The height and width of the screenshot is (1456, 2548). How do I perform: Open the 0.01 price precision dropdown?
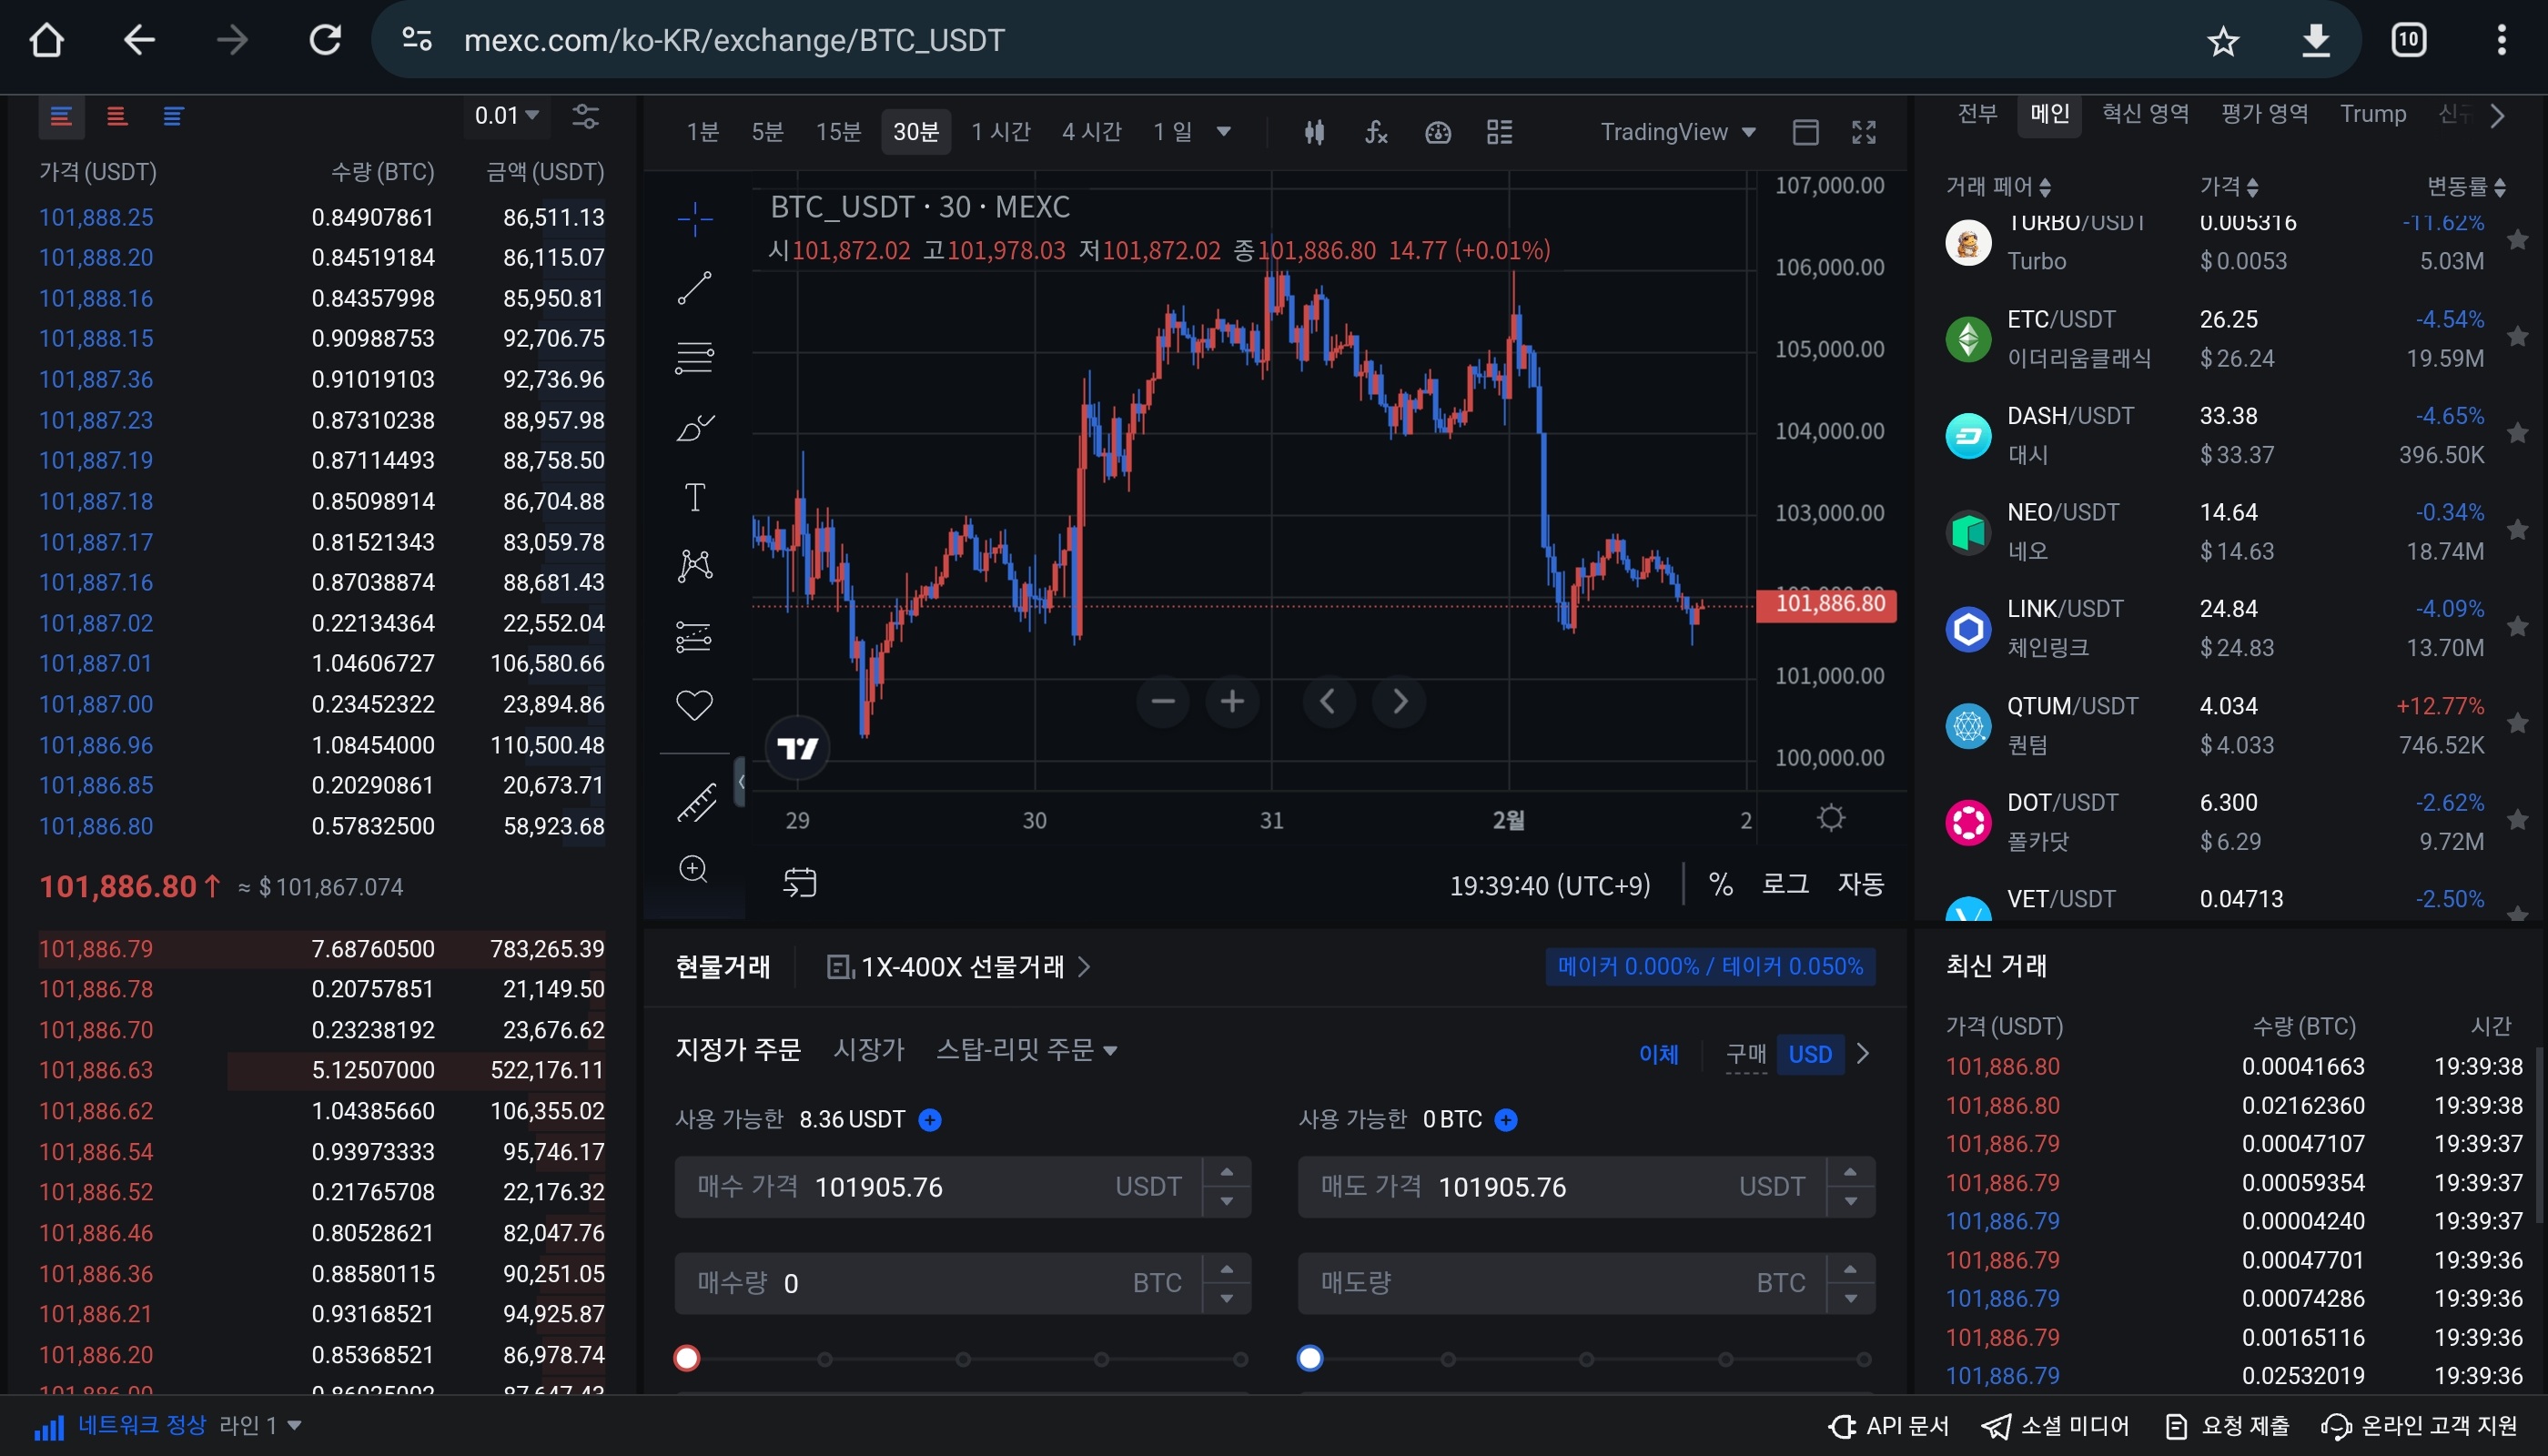click(x=506, y=116)
